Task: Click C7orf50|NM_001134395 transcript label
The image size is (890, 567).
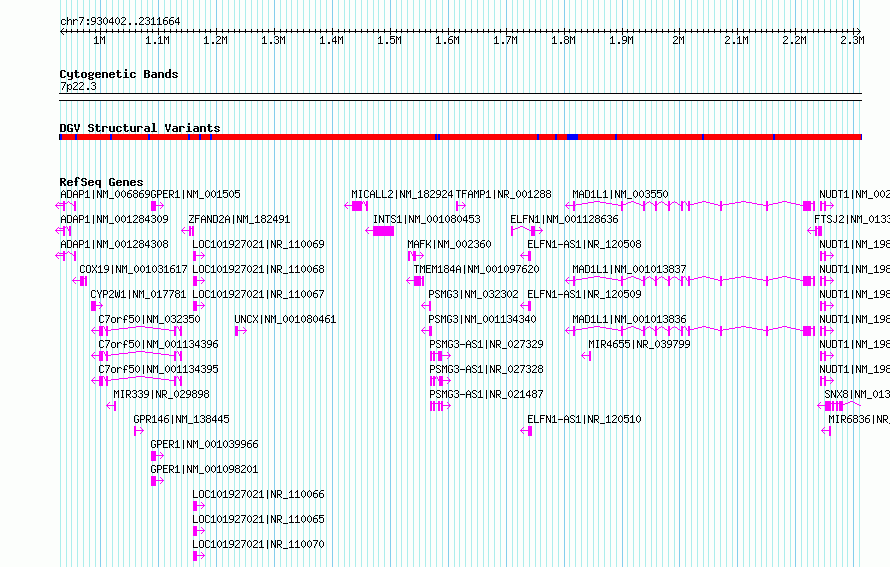Action: pos(158,369)
